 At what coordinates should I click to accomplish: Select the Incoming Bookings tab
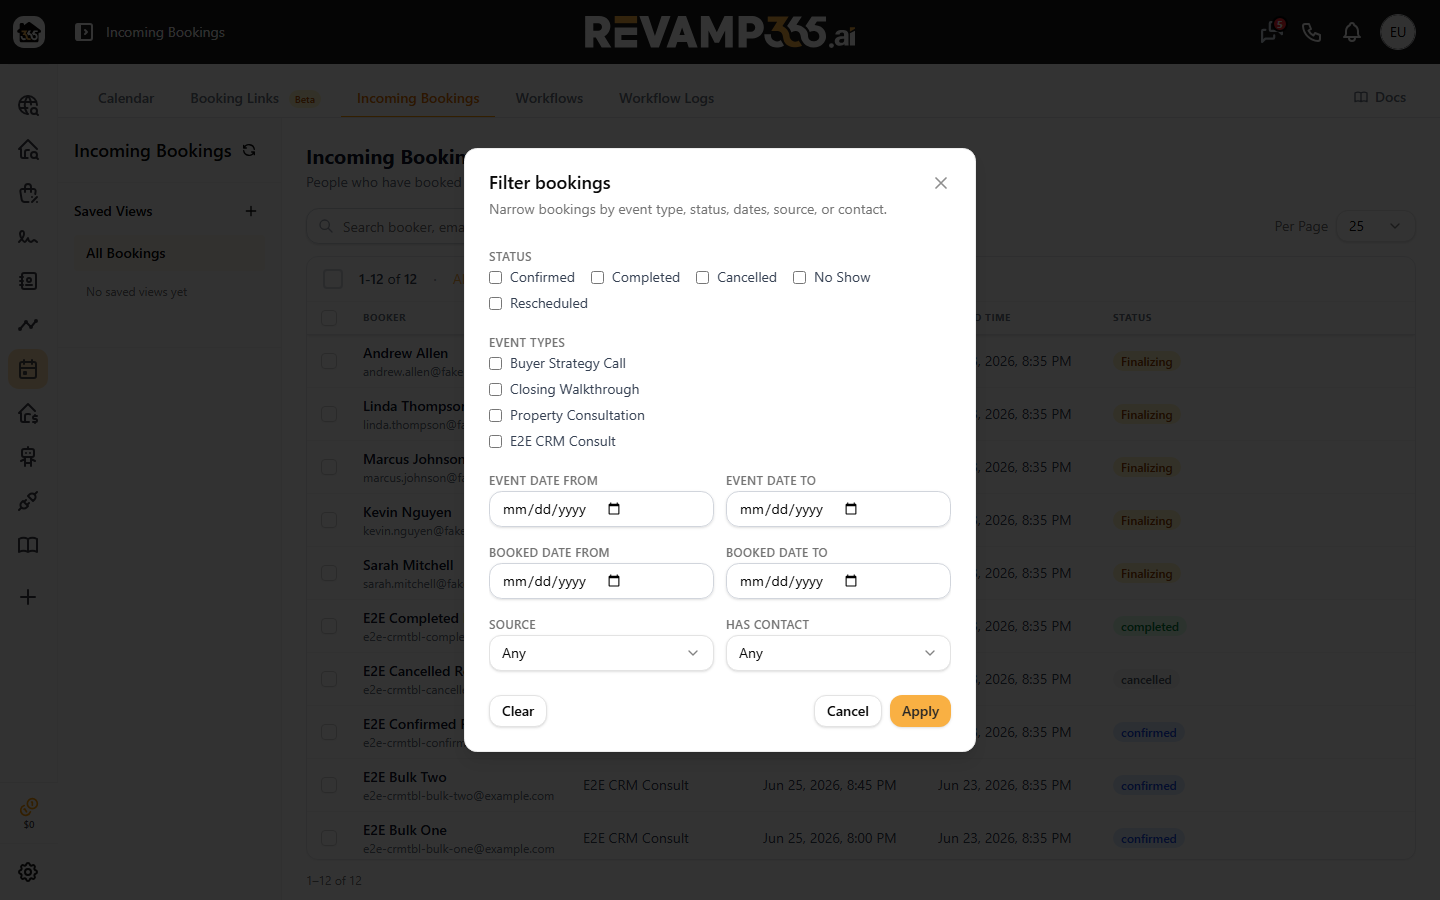418,98
